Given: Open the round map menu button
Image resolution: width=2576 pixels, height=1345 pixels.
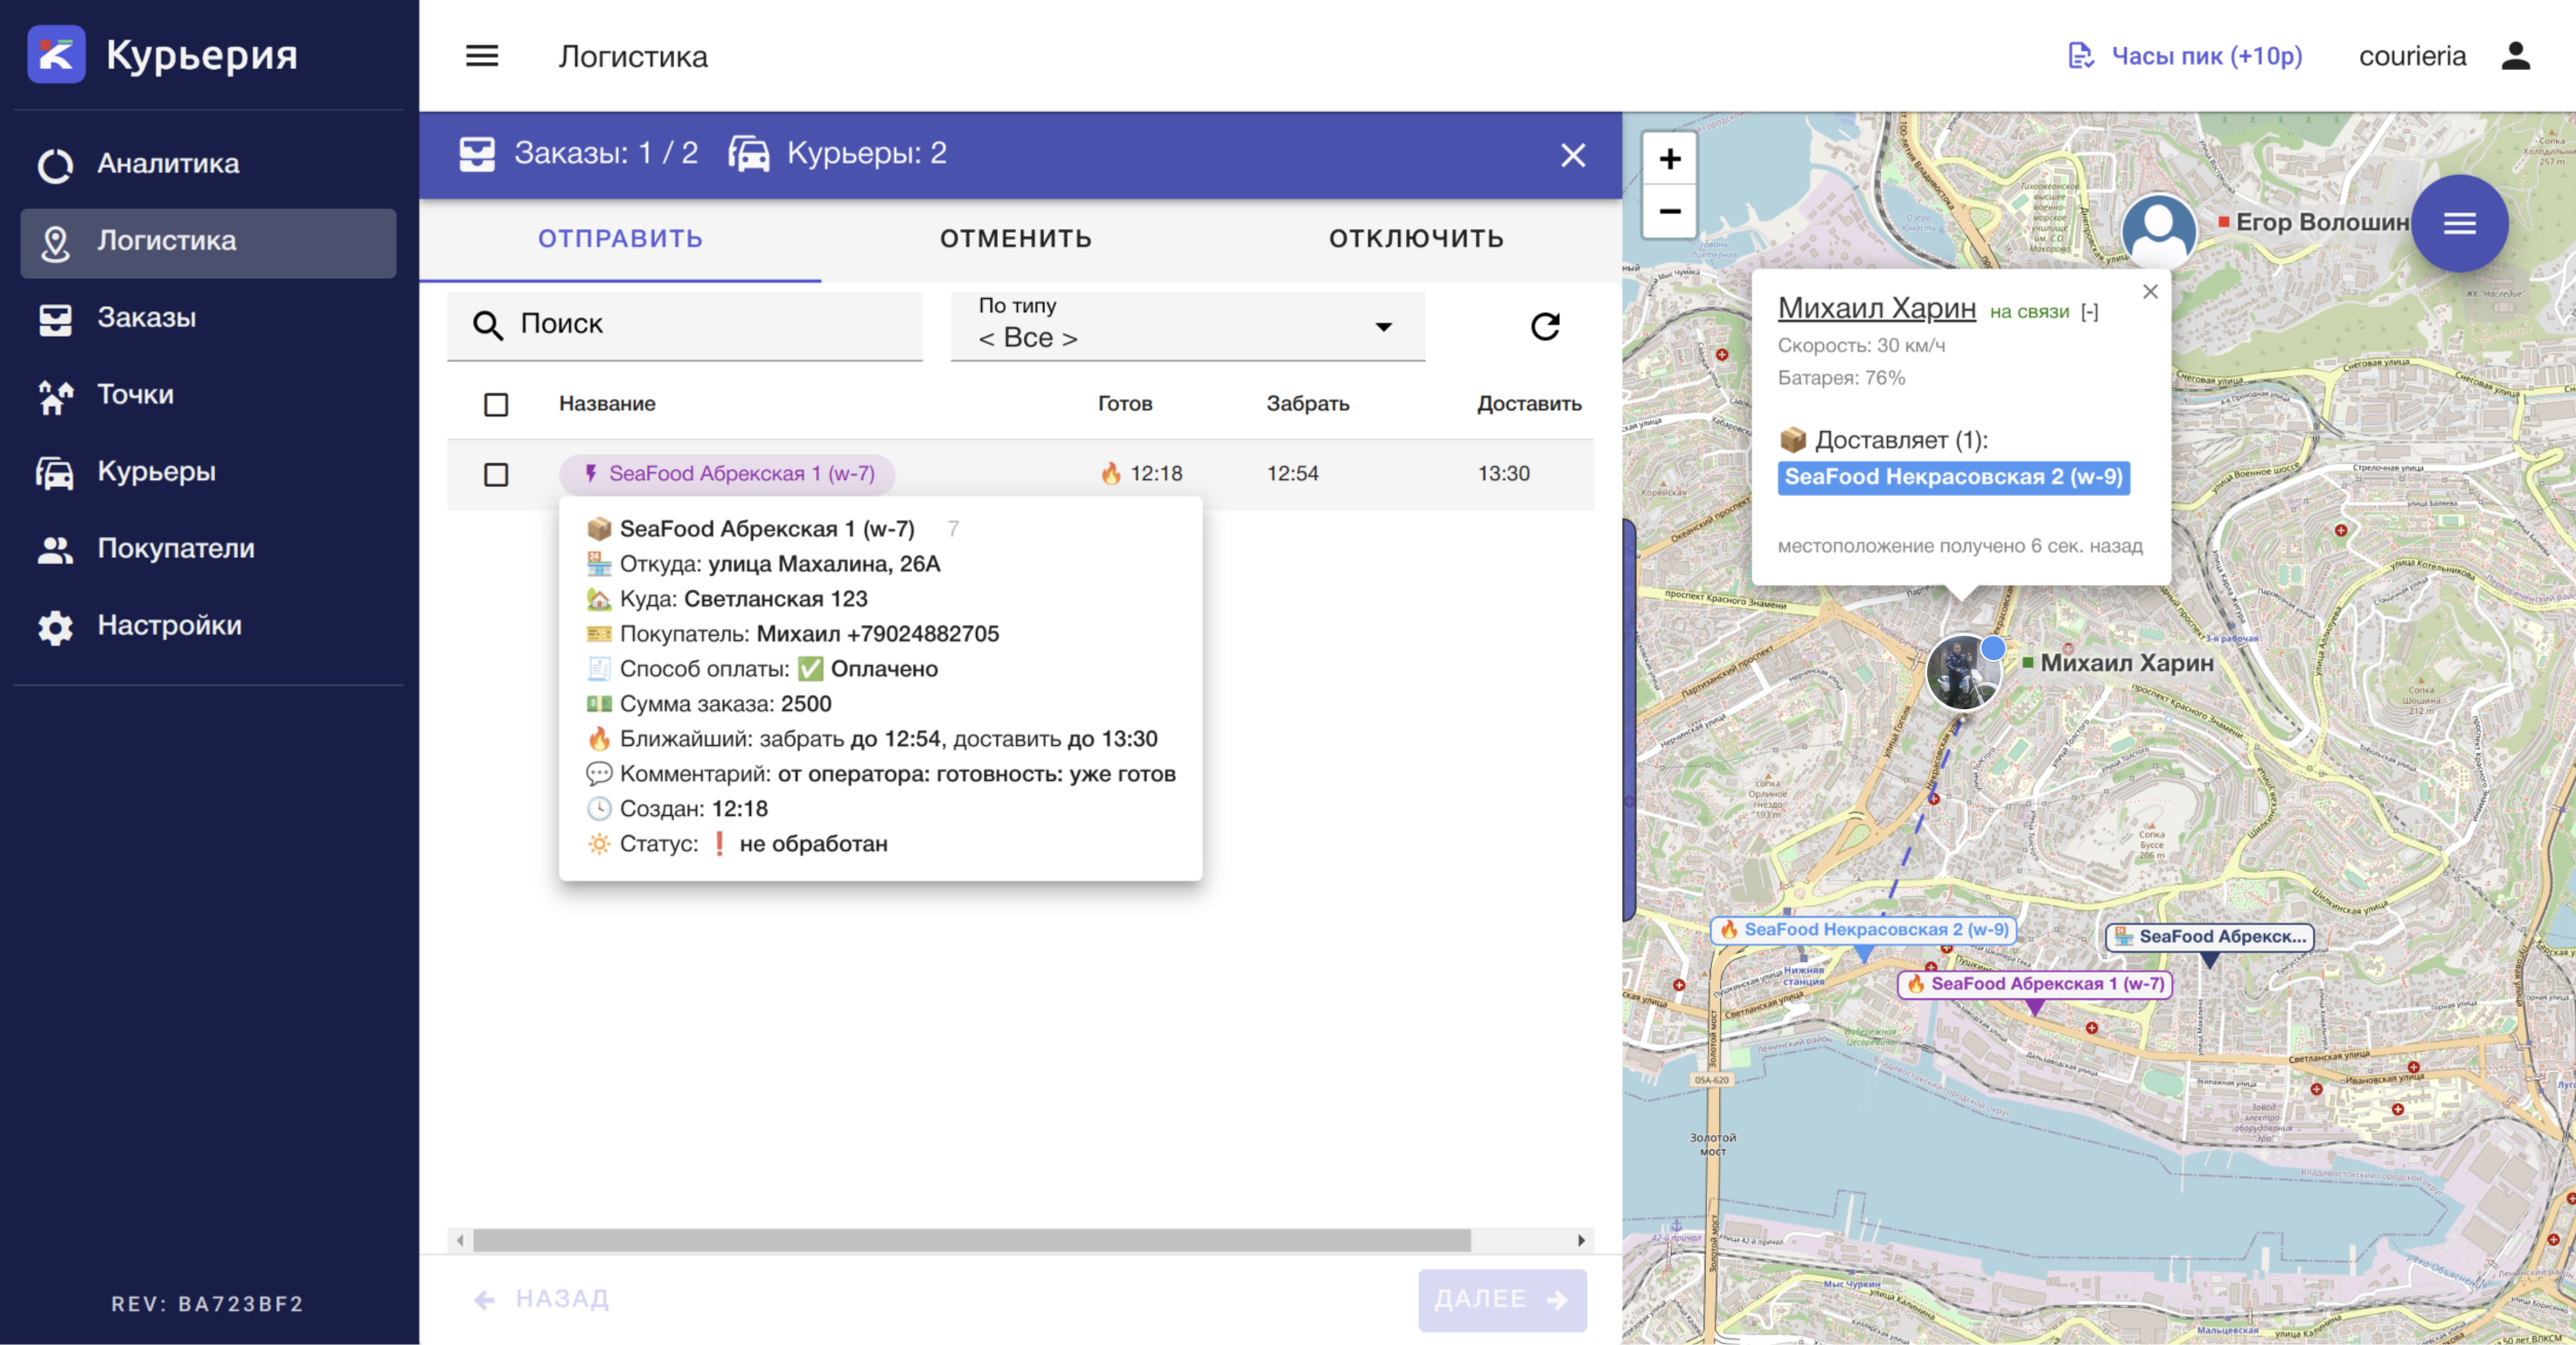Looking at the screenshot, I should point(2459,223).
